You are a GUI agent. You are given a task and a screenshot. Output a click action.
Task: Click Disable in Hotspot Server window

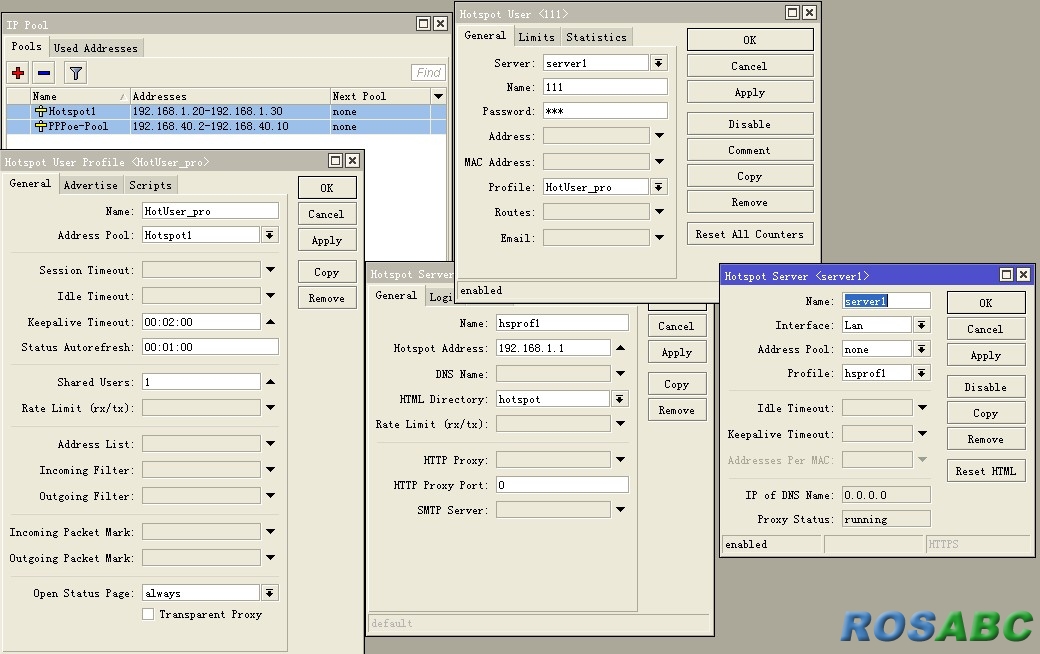tap(986, 387)
